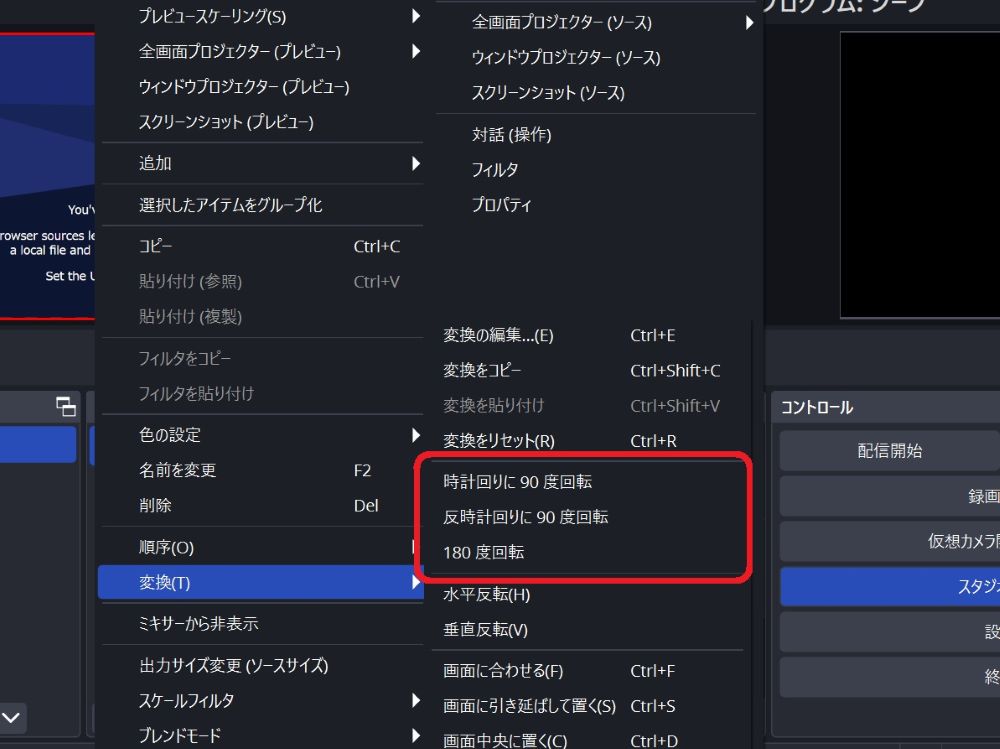Select 垂直反転(V)
1000x749 pixels.
point(588,630)
